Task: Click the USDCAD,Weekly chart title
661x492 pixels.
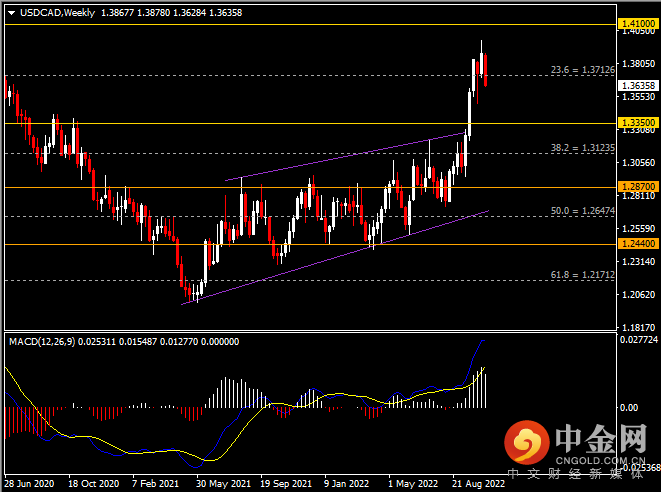Action: point(57,13)
